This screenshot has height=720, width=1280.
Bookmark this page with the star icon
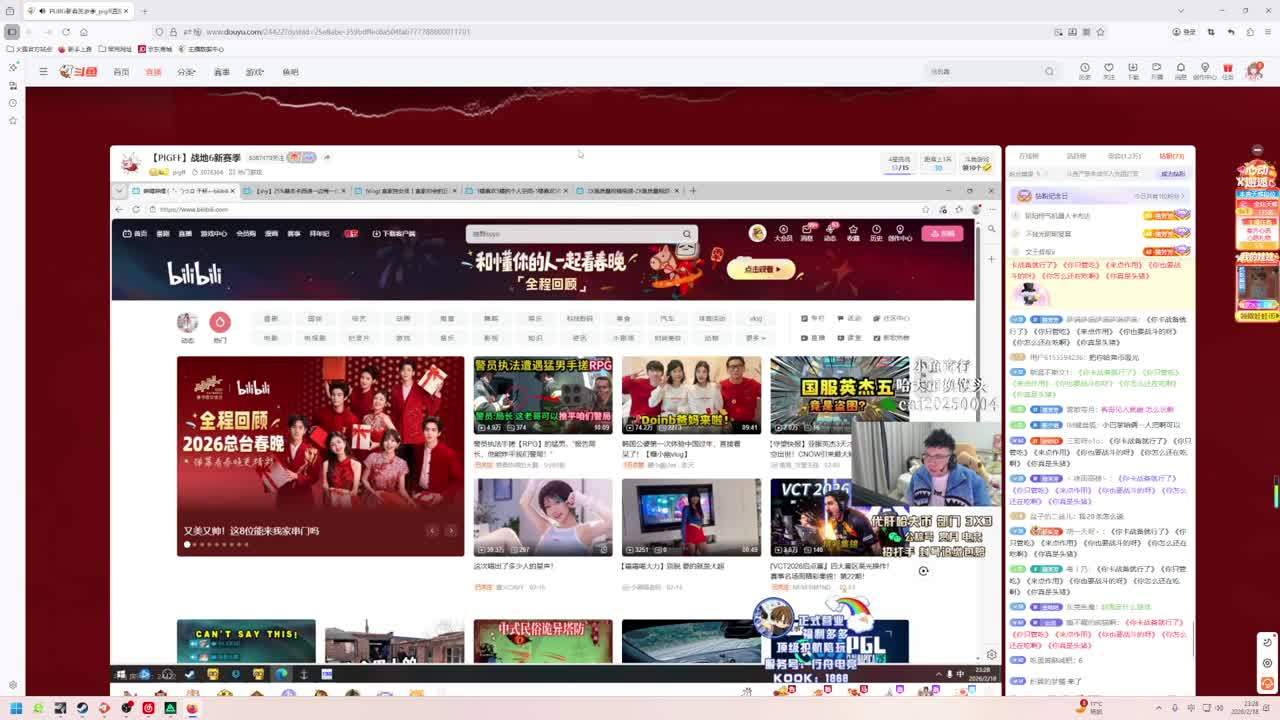click(1101, 32)
